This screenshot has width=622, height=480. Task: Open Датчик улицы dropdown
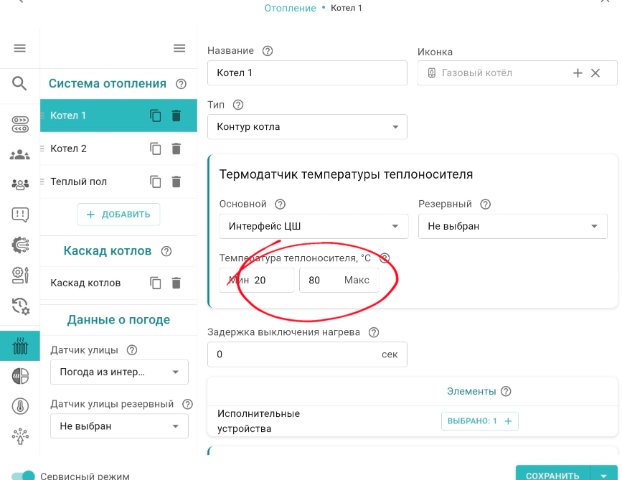(118, 372)
